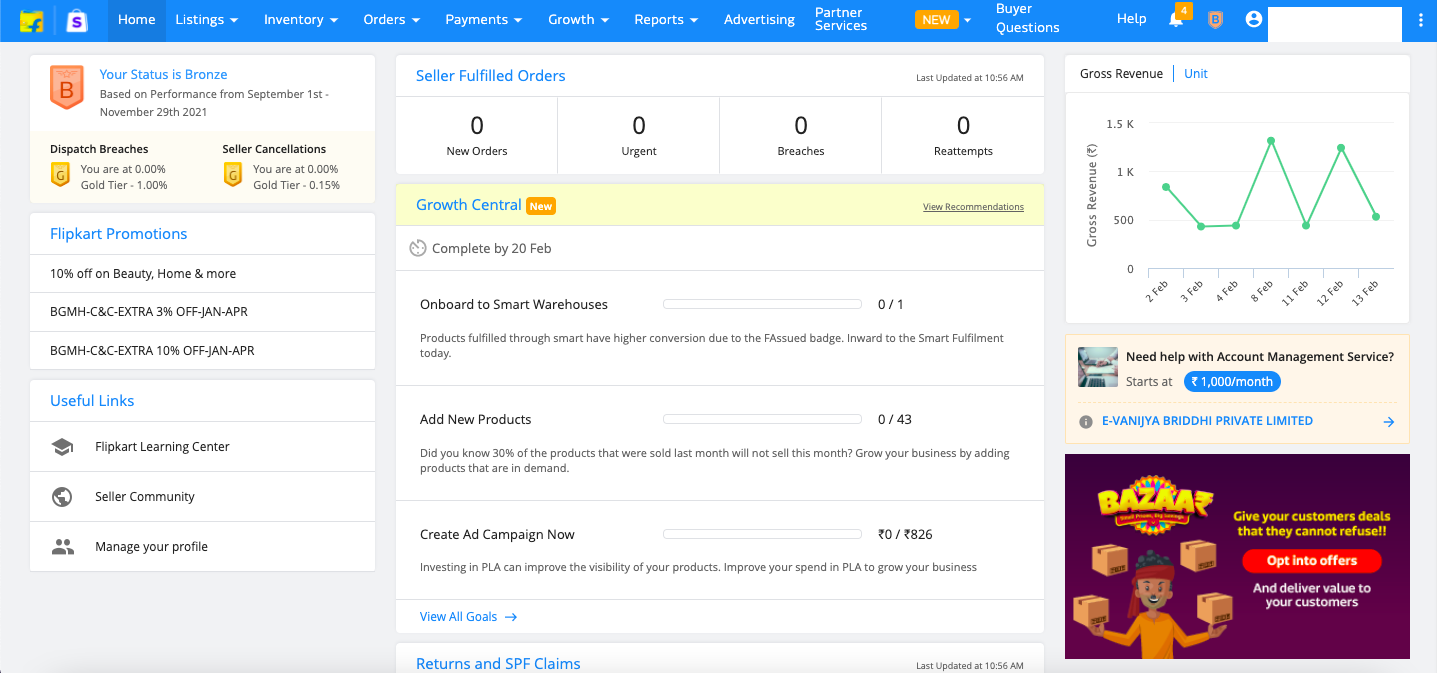Click the ₹1,000/month price pill
Image resolution: width=1437 pixels, height=673 pixels.
click(x=1232, y=382)
